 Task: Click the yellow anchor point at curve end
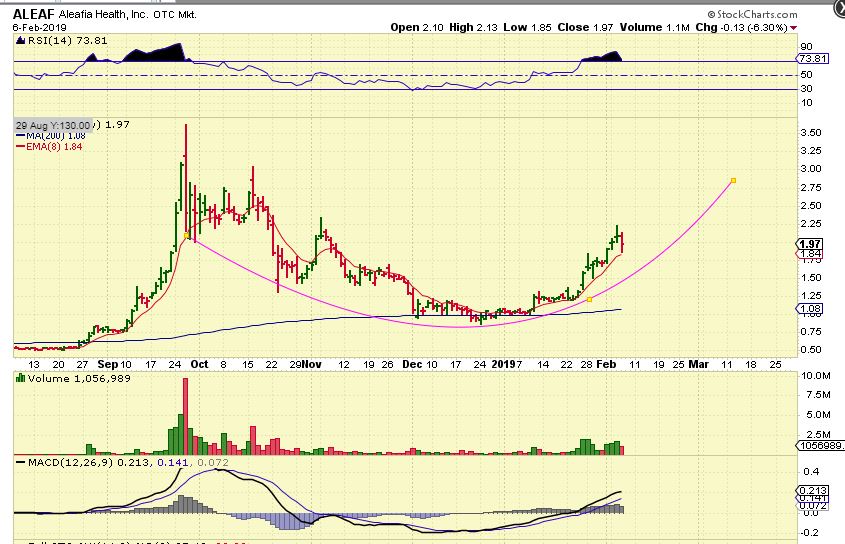click(x=734, y=181)
